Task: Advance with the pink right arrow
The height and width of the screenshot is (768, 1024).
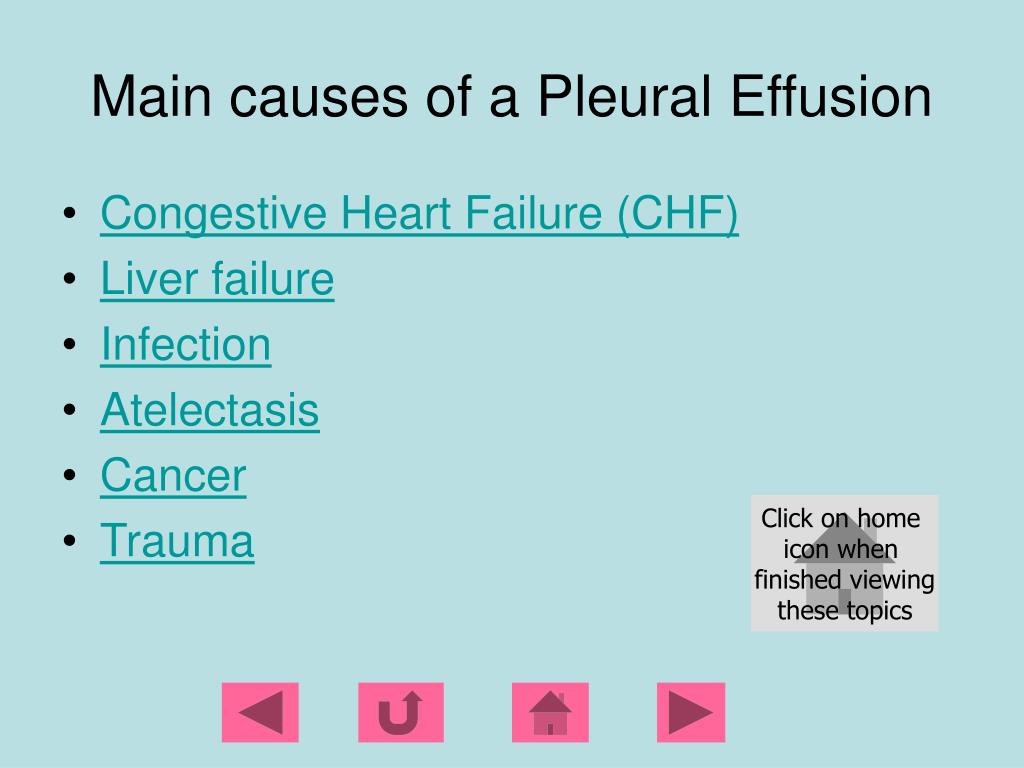Action: click(691, 712)
